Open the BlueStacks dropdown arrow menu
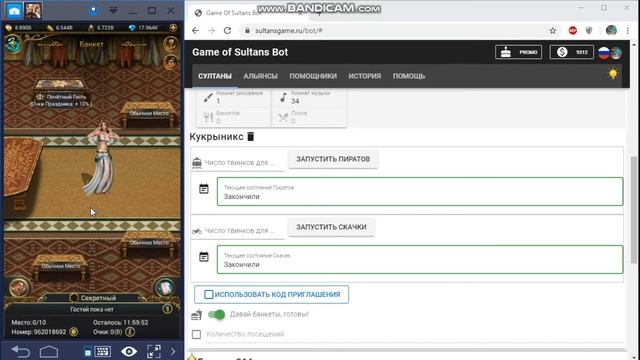Screen dimensions: 640x360 (113, 11)
